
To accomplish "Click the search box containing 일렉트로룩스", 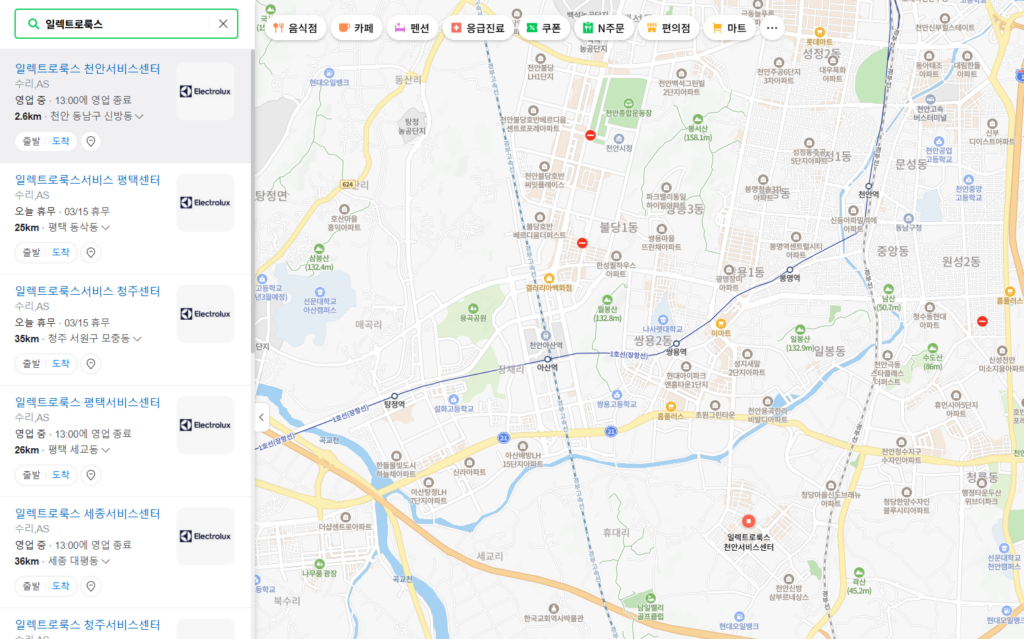I will (x=126, y=24).
